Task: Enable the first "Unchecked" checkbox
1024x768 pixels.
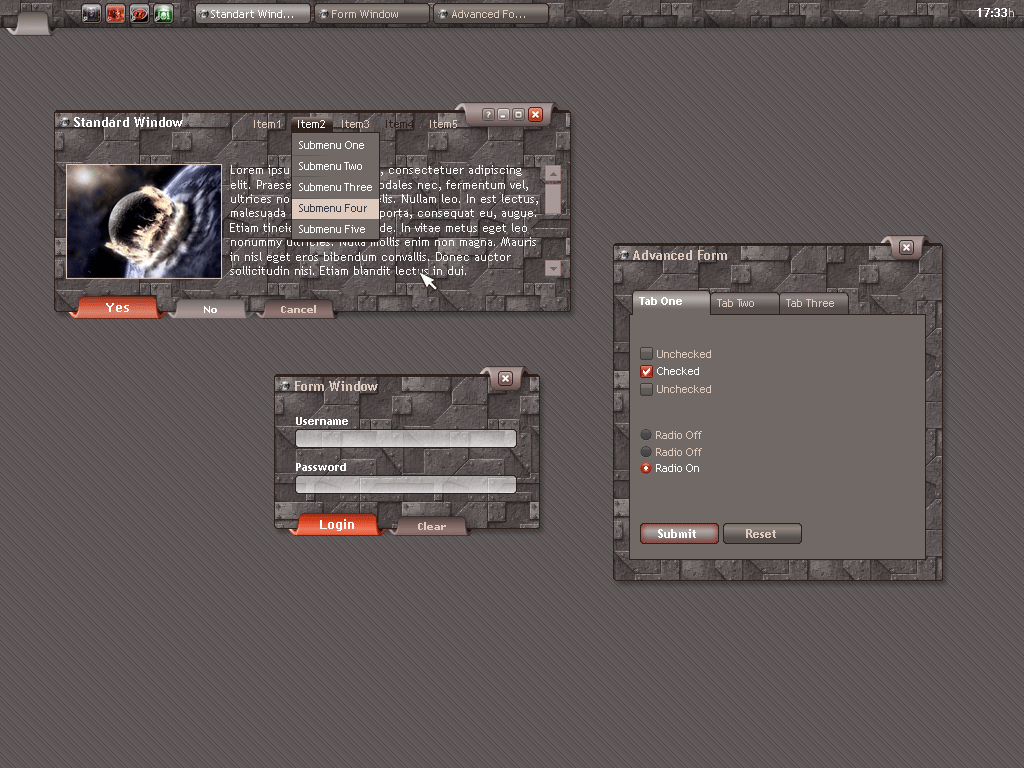Action: (646, 354)
